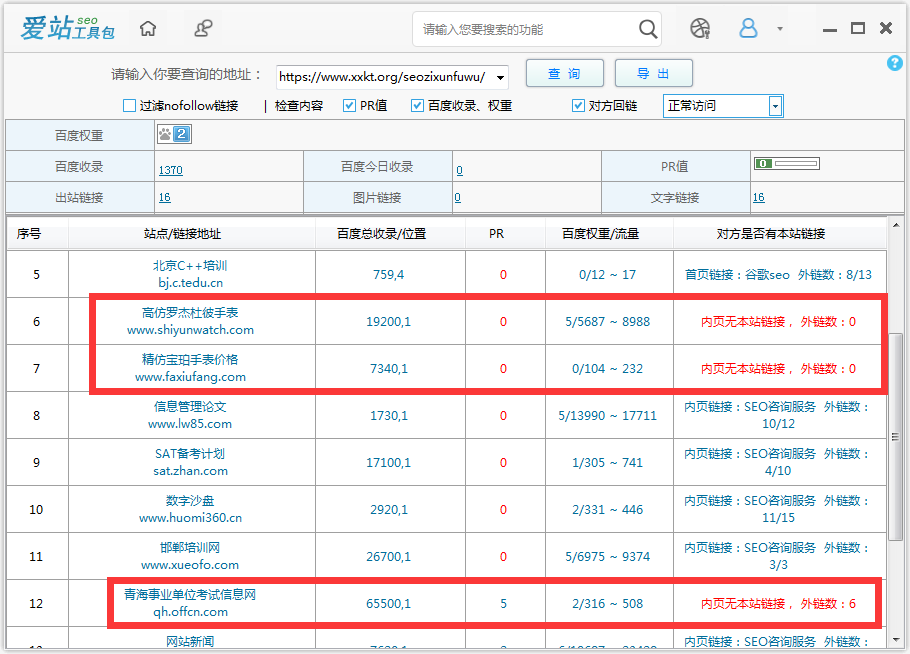The image size is (910, 654).
Task: Click the scrollbar up arrow
Action: [x=895, y=225]
